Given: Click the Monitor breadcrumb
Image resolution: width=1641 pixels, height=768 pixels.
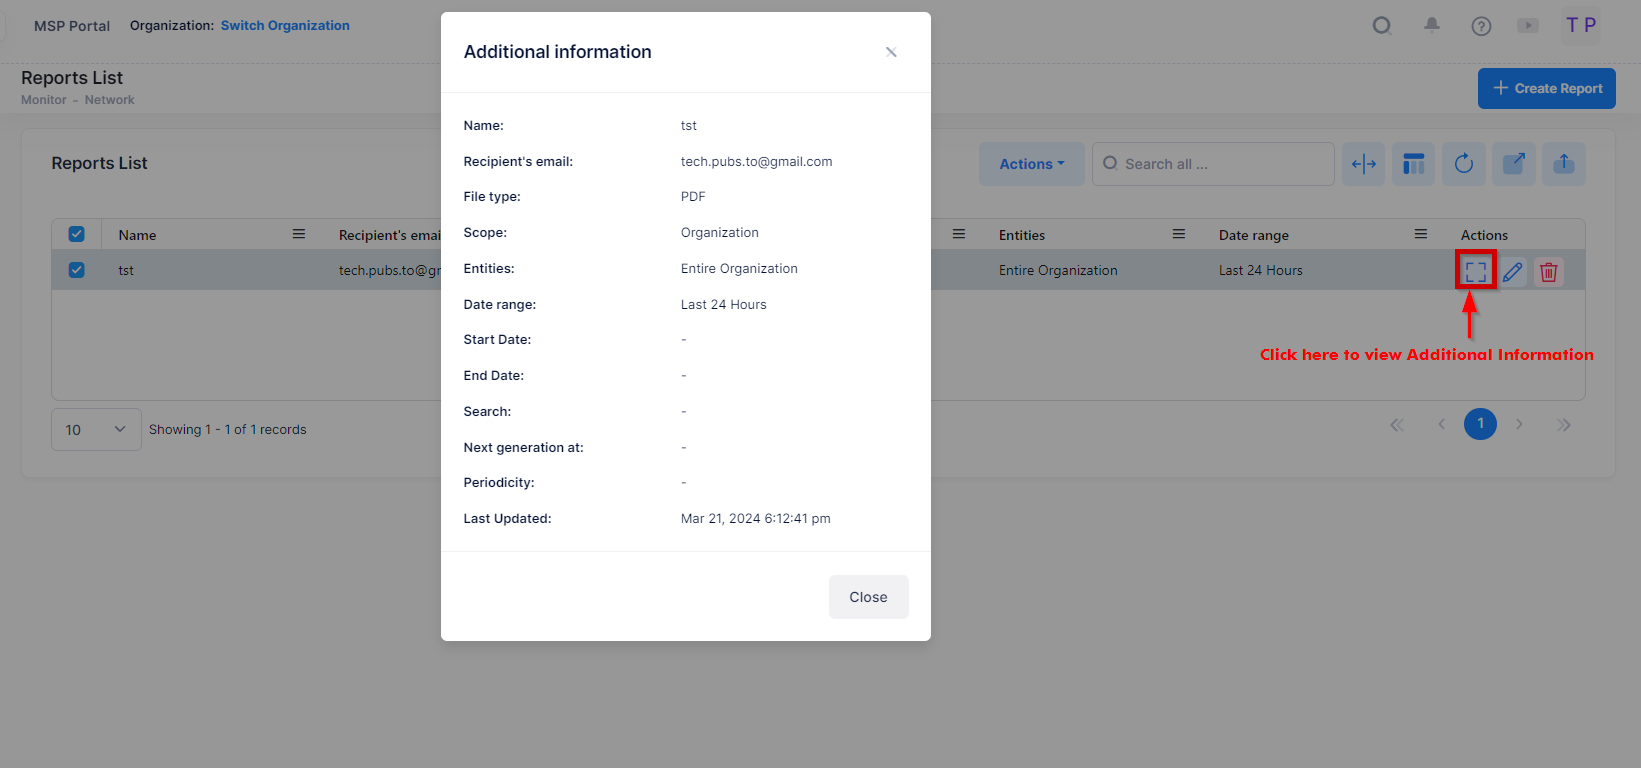Looking at the screenshot, I should pyautogui.click(x=44, y=100).
